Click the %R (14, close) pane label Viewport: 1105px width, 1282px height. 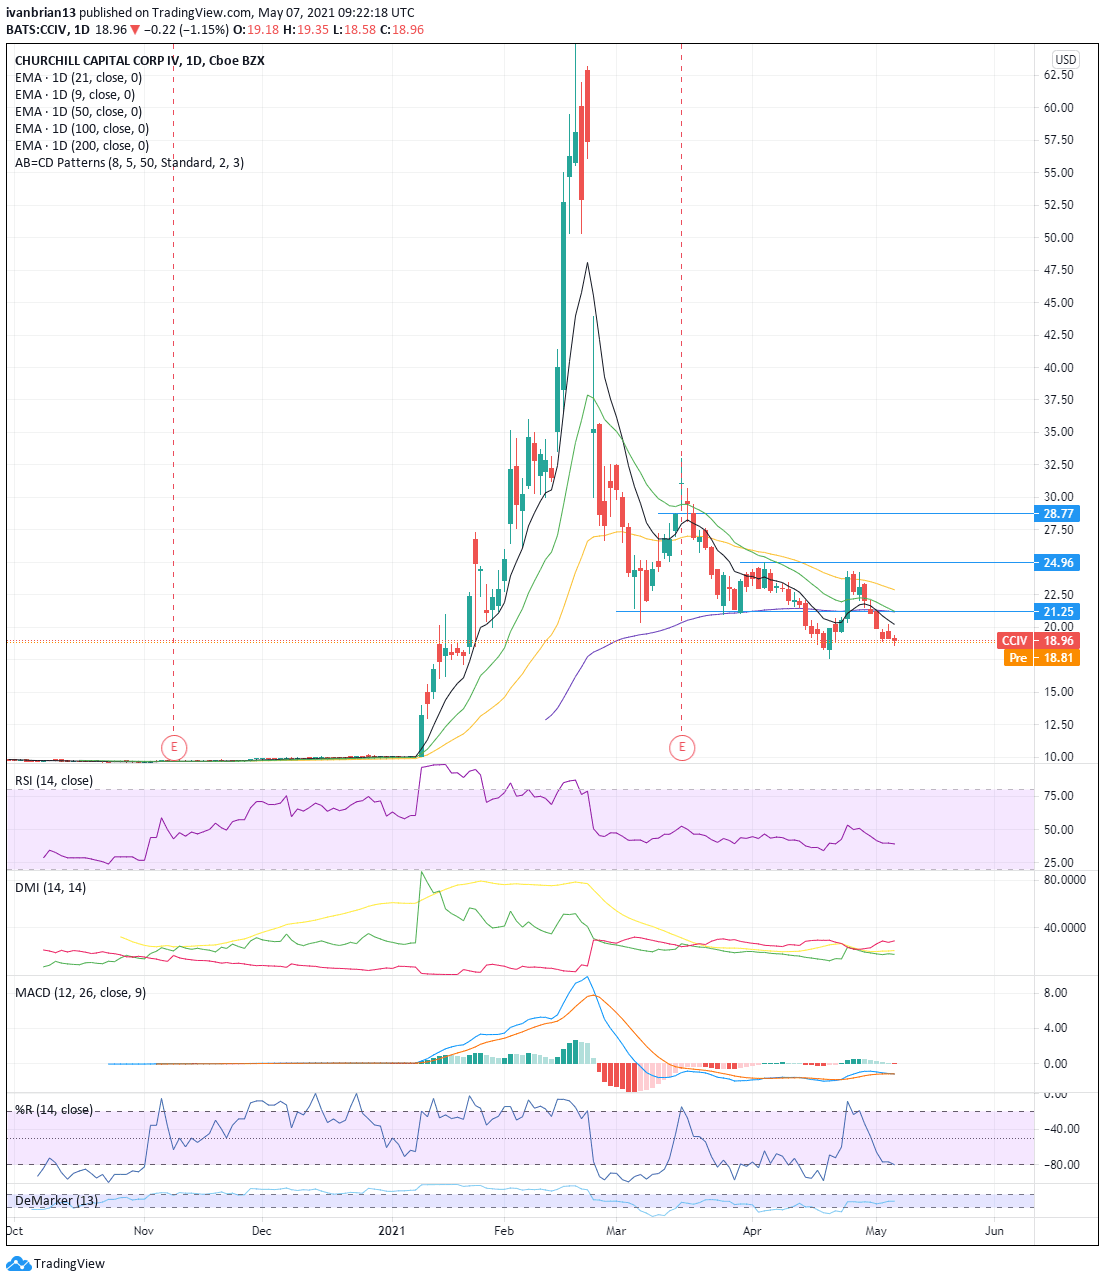pyautogui.click(x=54, y=1110)
